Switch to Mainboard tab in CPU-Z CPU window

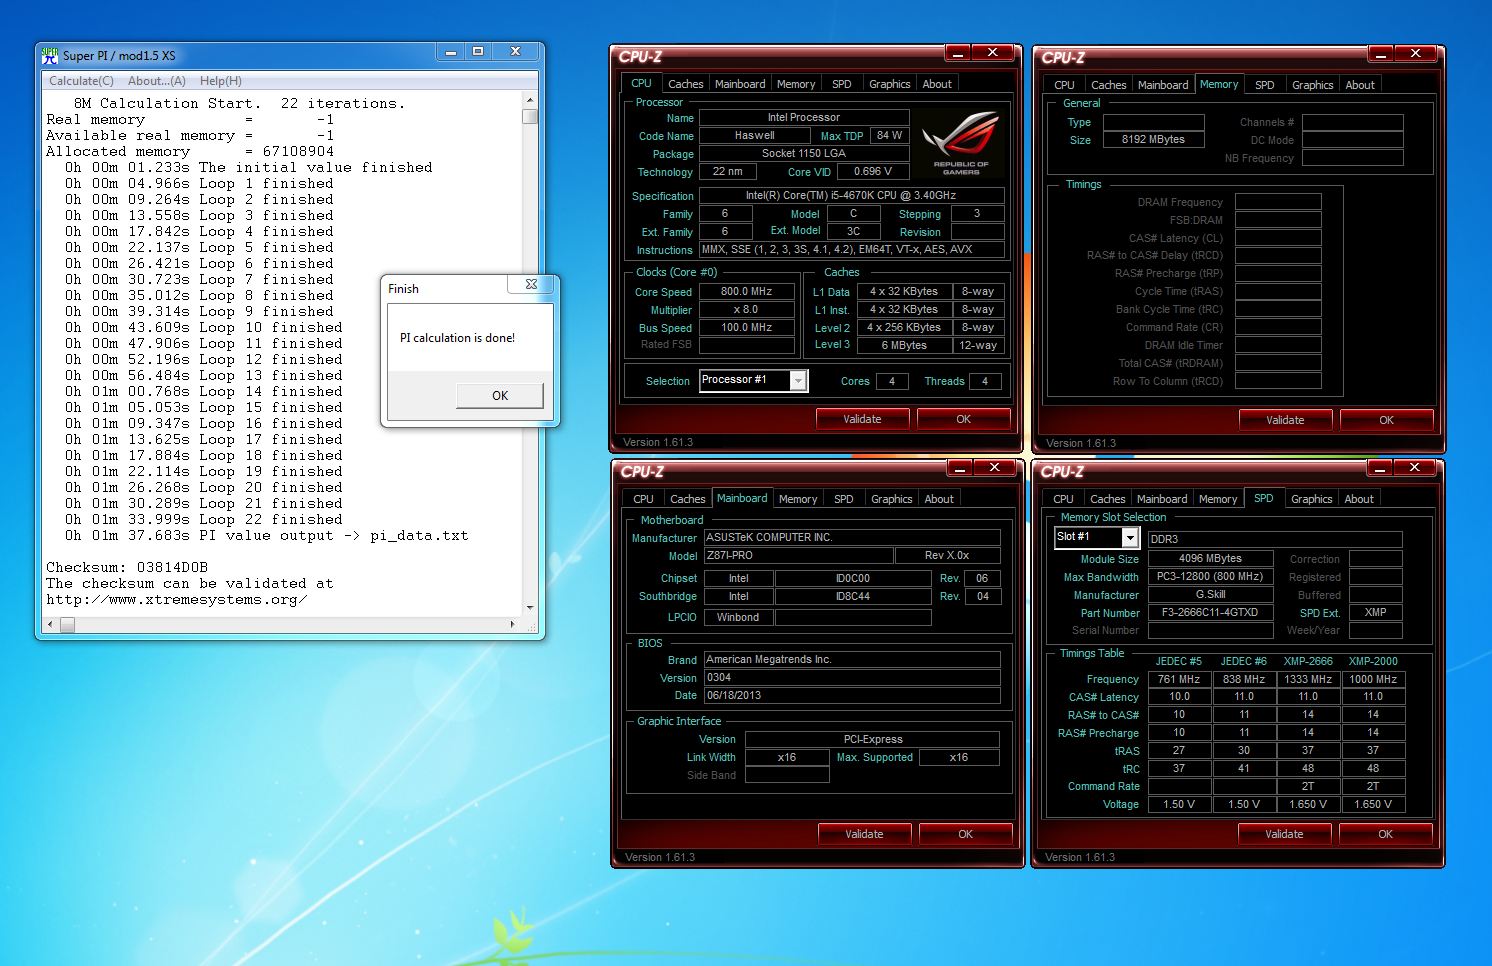click(x=740, y=84)
